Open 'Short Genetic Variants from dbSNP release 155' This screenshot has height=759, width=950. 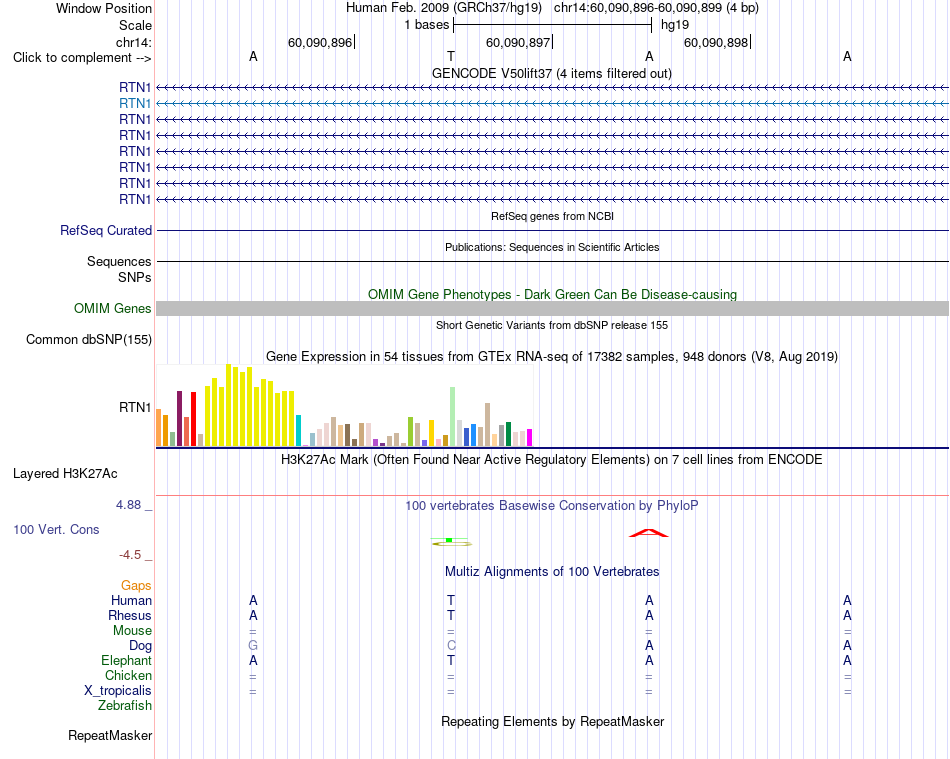tap(552, 325)
